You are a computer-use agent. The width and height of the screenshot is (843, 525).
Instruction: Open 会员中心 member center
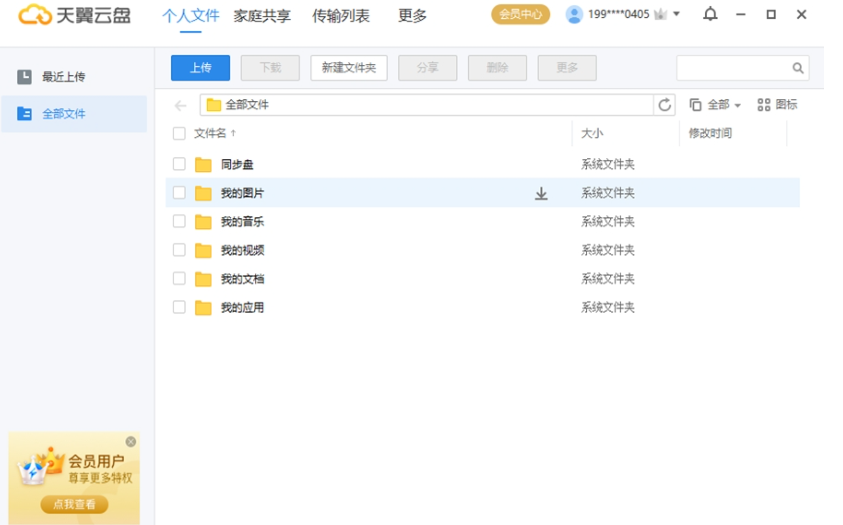[x=520, y=15]
